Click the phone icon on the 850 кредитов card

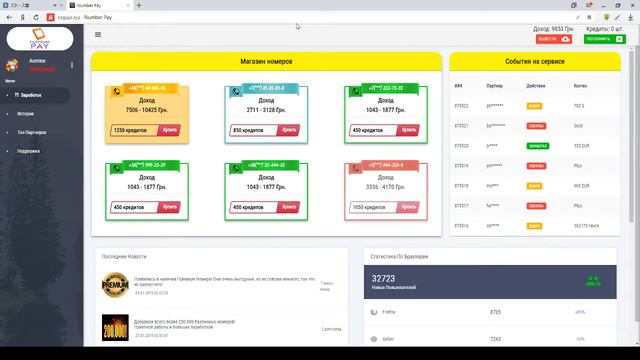[x=236, y=92]
